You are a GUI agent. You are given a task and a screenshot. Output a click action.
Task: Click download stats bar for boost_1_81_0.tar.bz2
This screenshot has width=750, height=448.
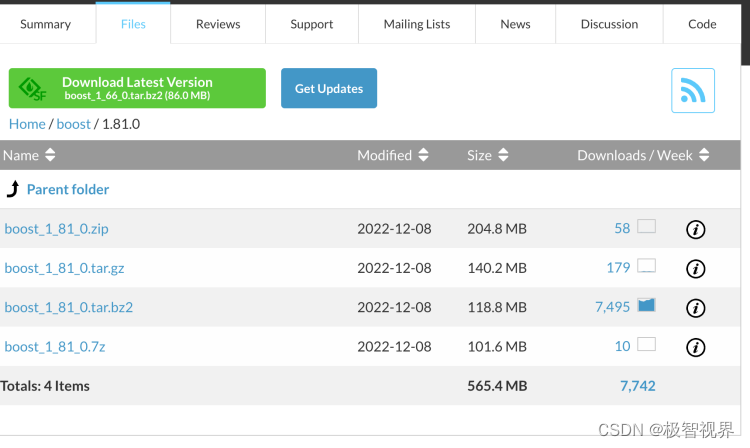[646, 305]
